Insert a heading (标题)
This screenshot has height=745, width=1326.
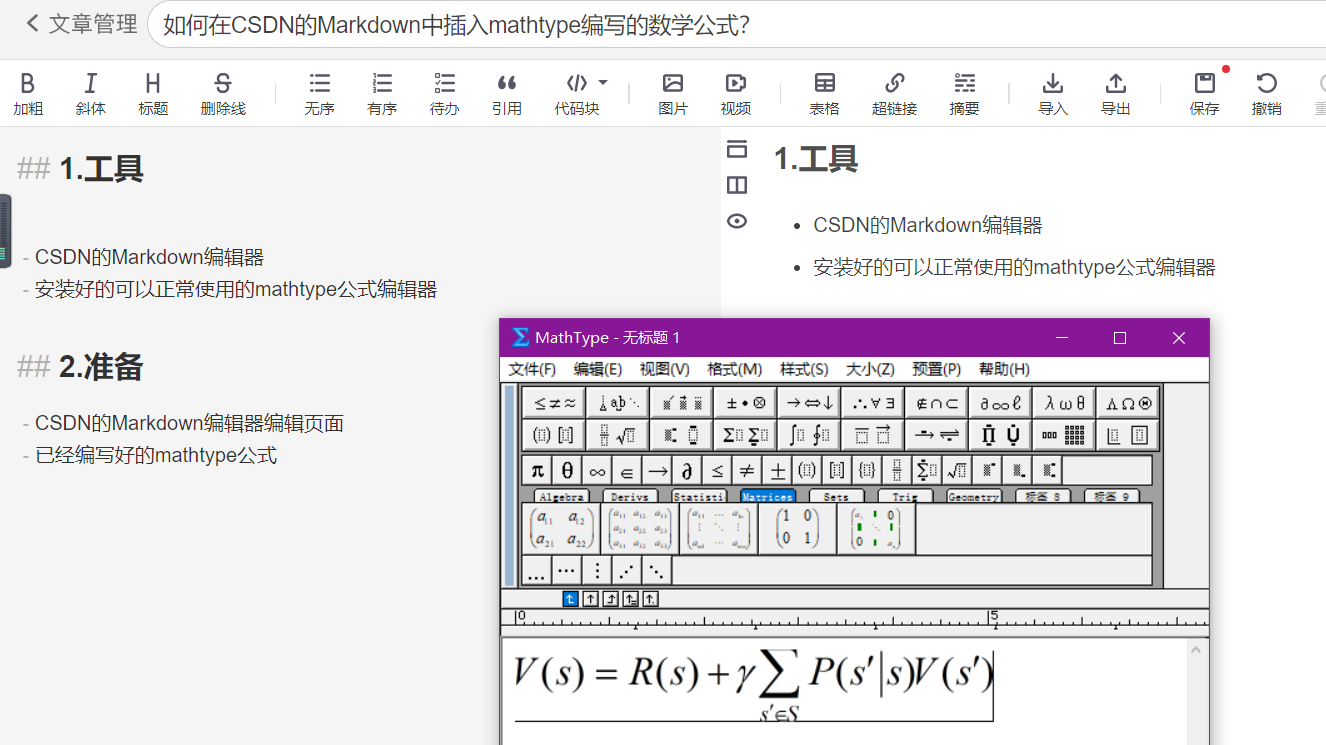[153, 95]
